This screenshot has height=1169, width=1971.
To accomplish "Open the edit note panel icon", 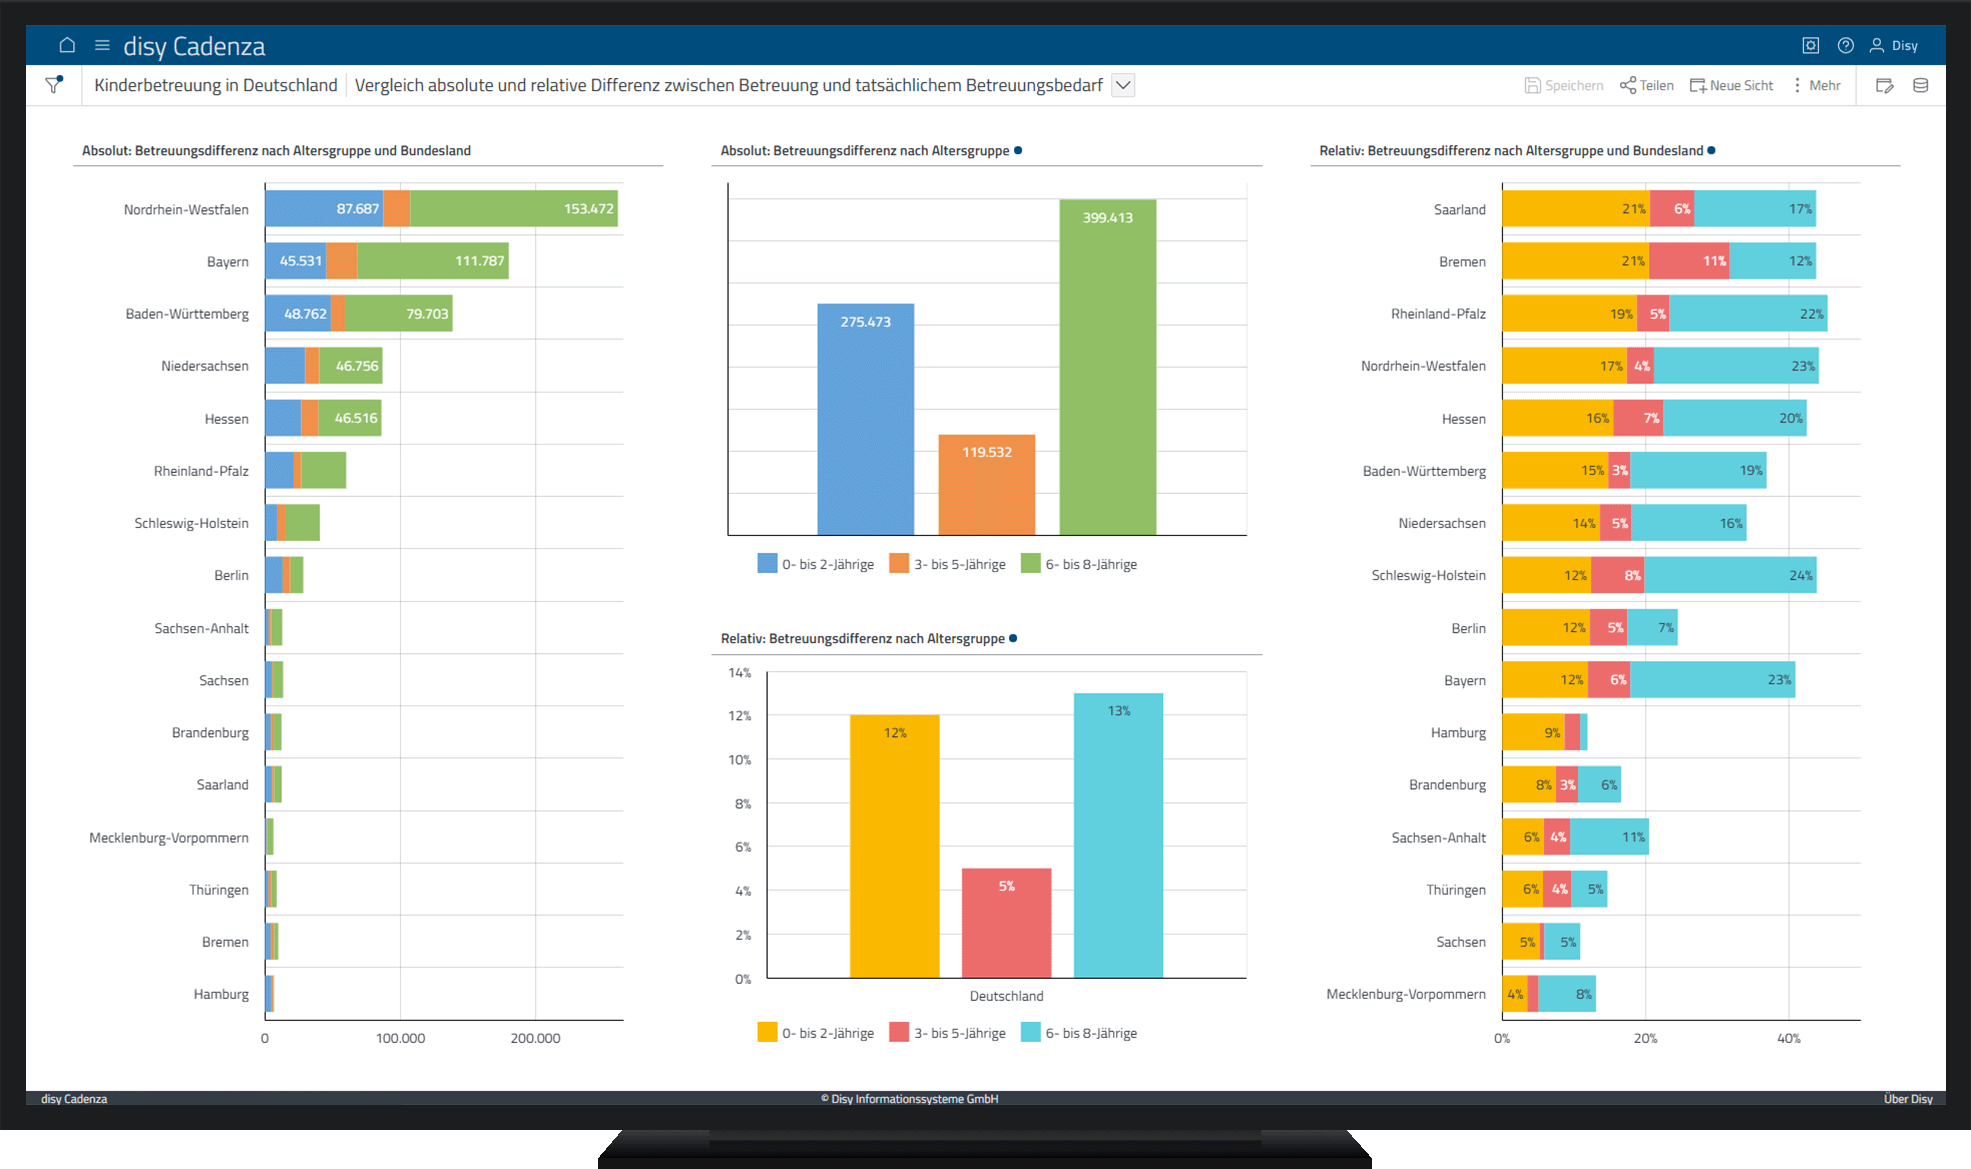I will [x=1885, y=85].
